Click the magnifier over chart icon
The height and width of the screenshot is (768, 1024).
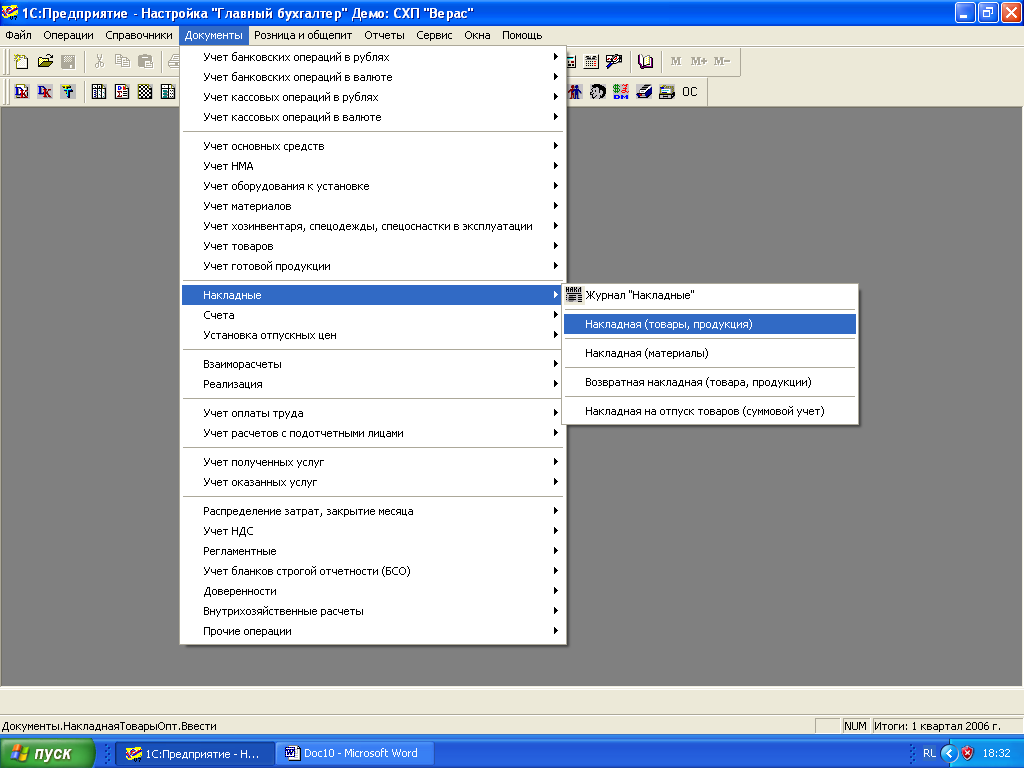click(x=614, y=61)
